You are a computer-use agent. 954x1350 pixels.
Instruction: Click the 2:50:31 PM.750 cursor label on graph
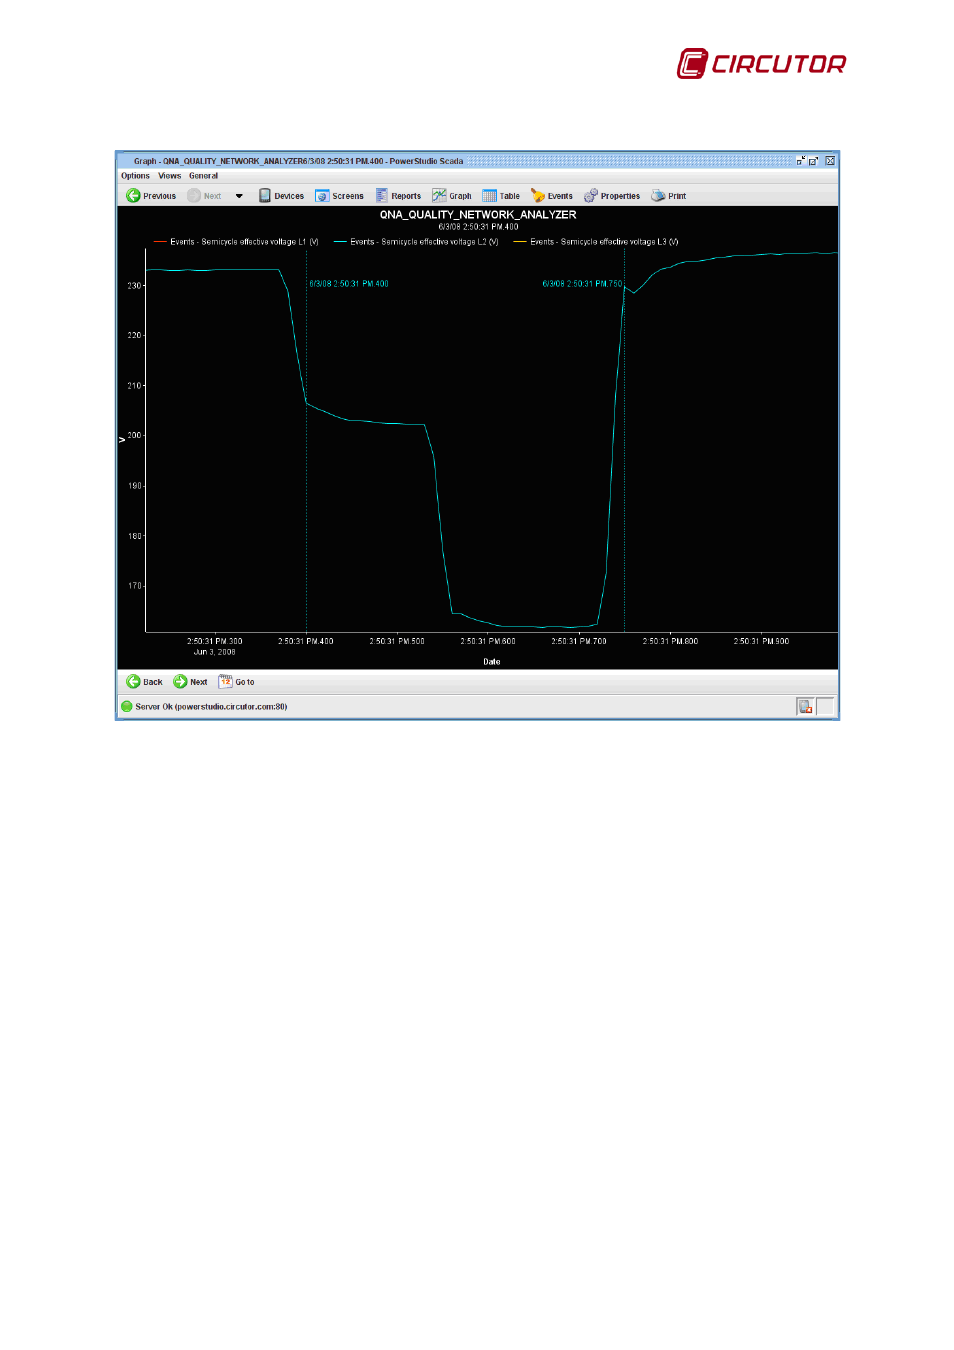[582, 284]
